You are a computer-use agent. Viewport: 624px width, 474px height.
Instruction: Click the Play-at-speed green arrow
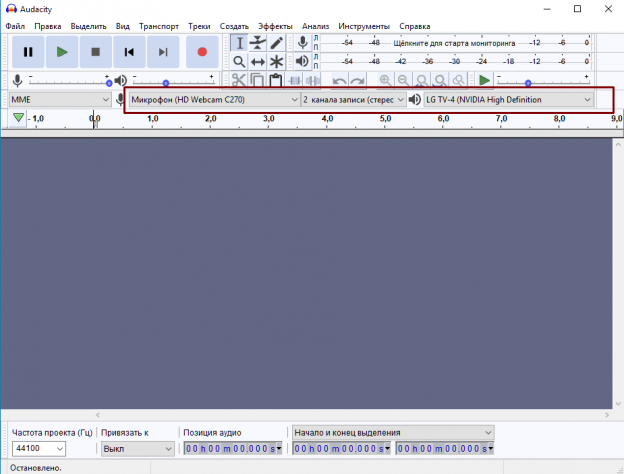(x=484, y=80)
